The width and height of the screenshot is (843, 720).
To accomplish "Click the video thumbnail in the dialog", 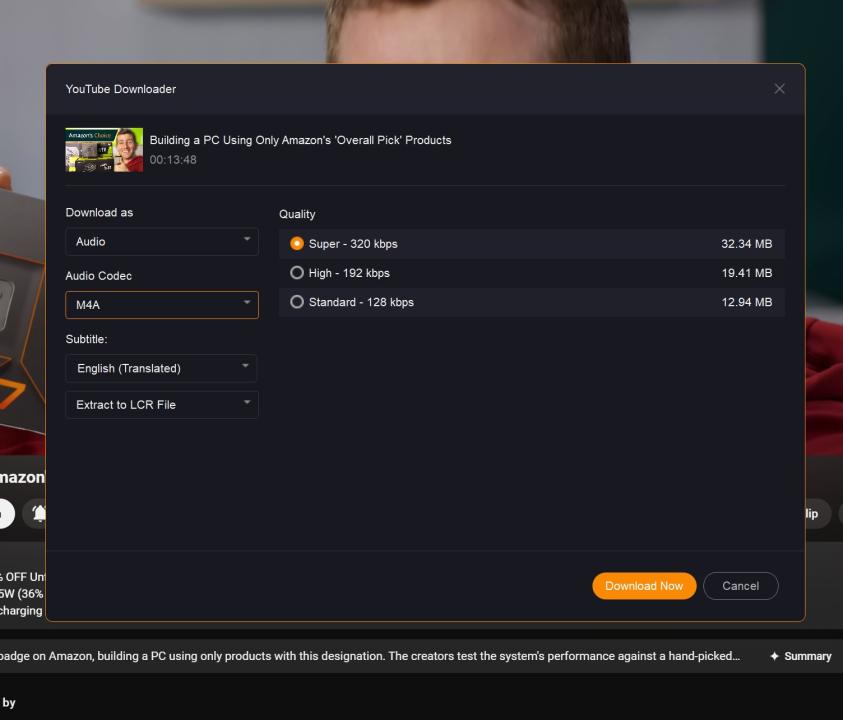I will pyautogui.click(x=104, y=150).
